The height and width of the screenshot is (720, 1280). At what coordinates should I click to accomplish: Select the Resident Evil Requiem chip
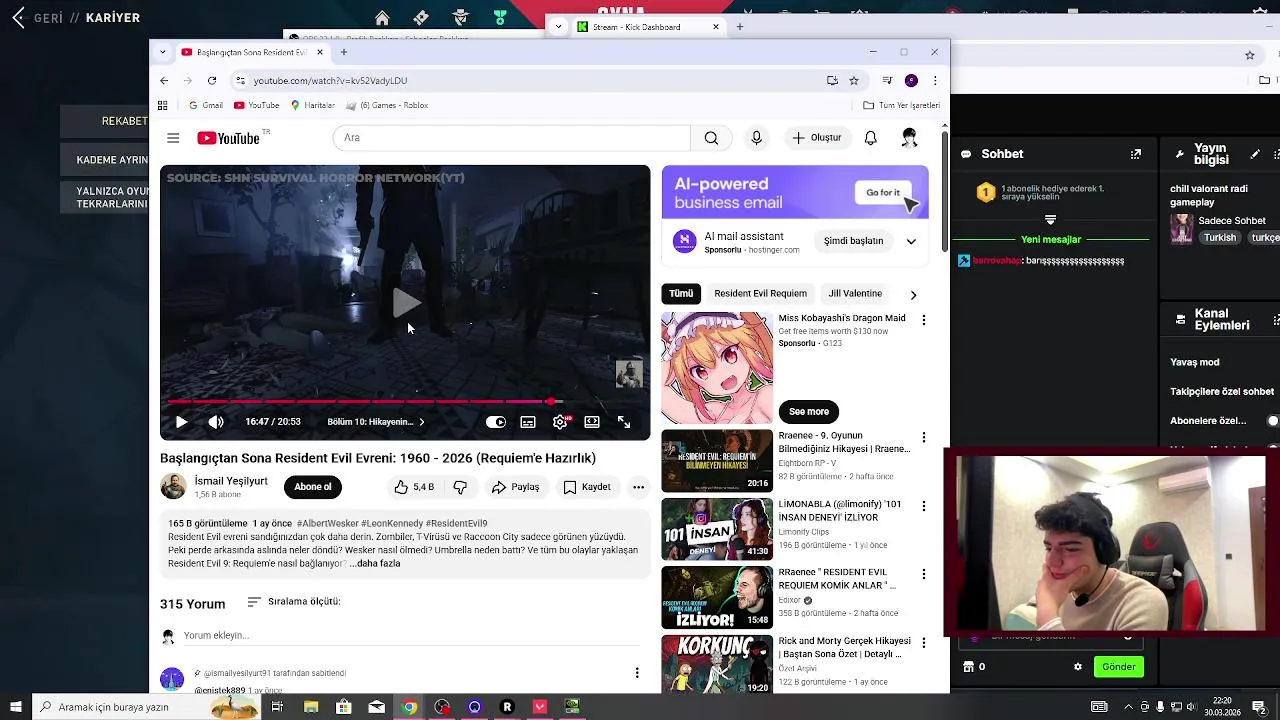[x=760, y=294]
